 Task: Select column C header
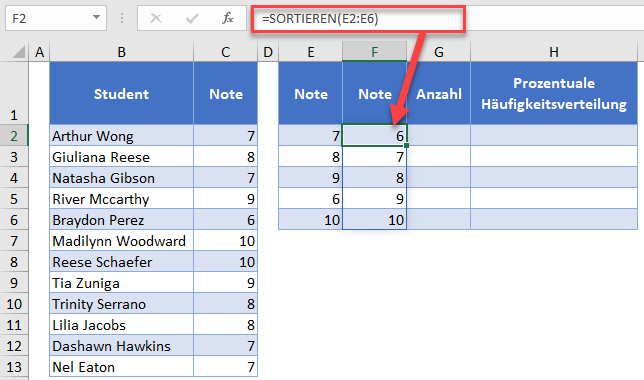click(225, 52)
